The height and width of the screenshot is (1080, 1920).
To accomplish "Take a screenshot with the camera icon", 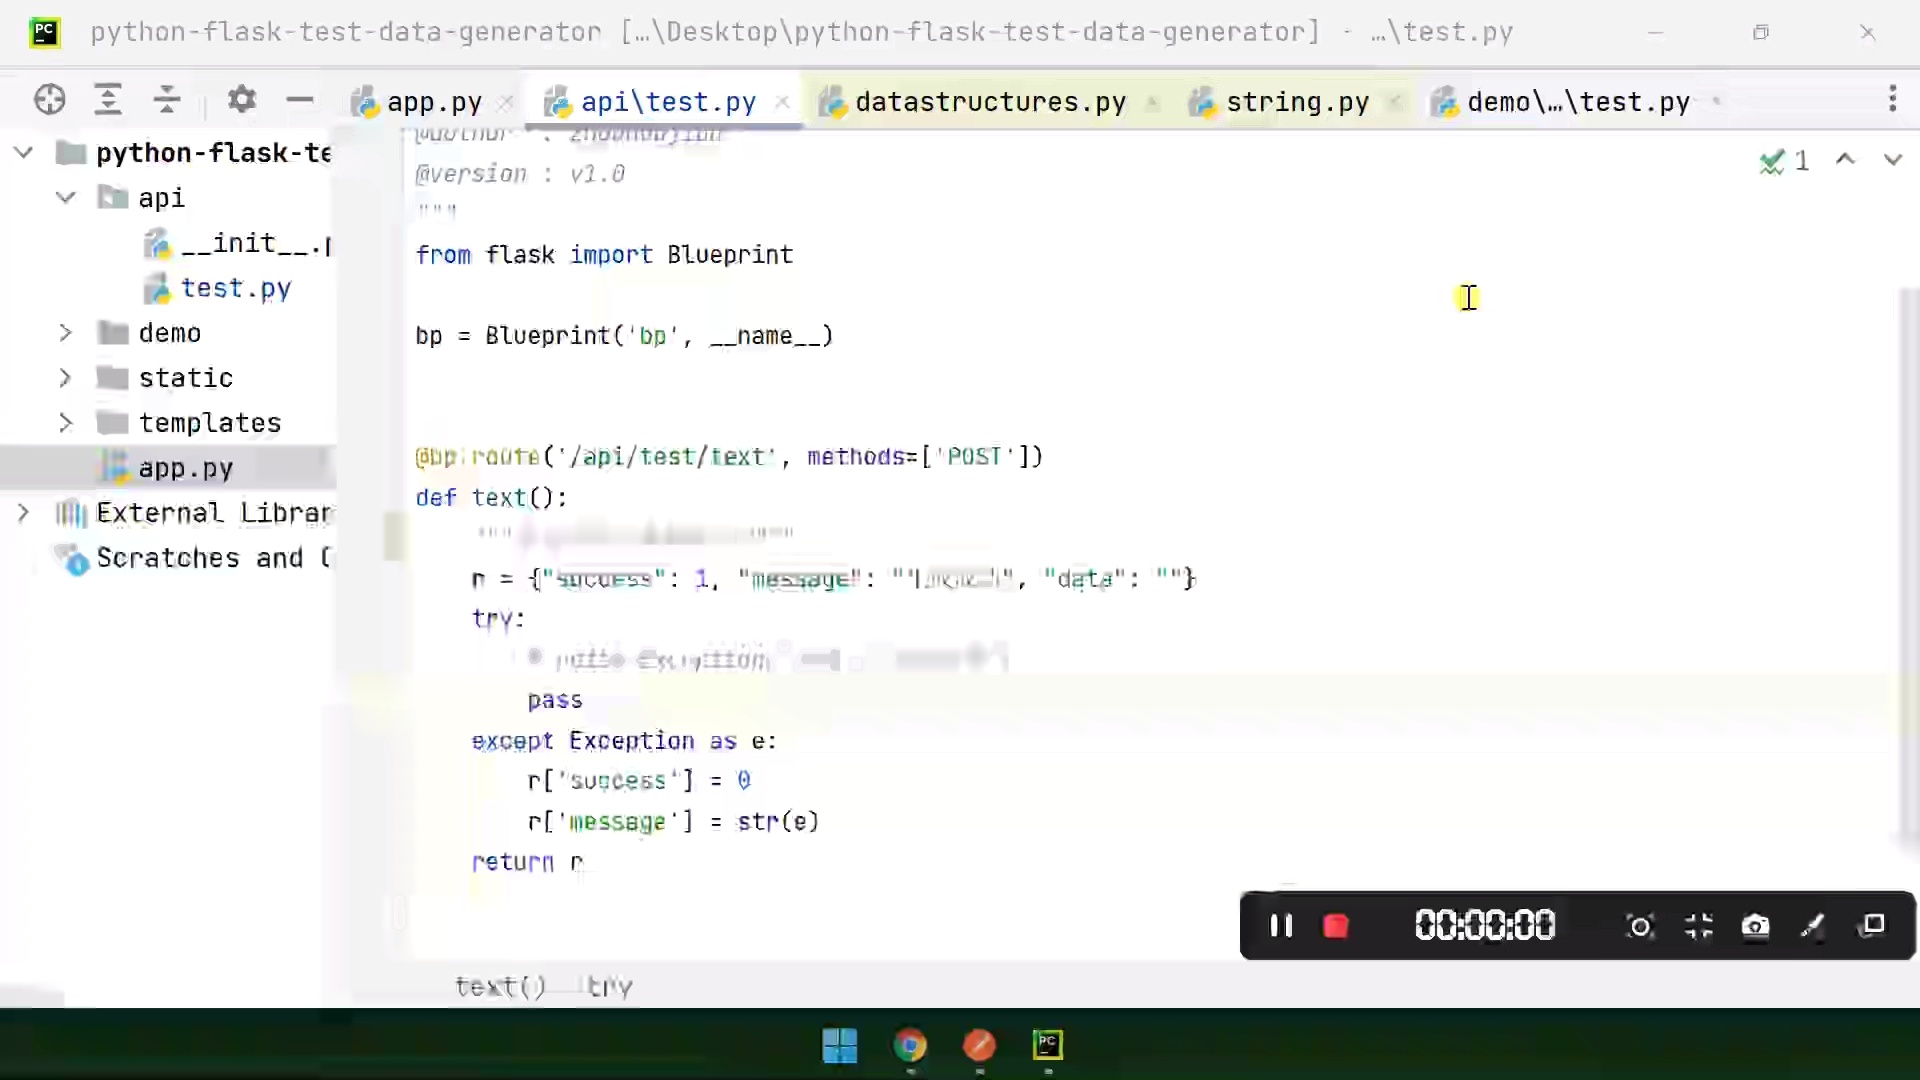I will 1757,926.
